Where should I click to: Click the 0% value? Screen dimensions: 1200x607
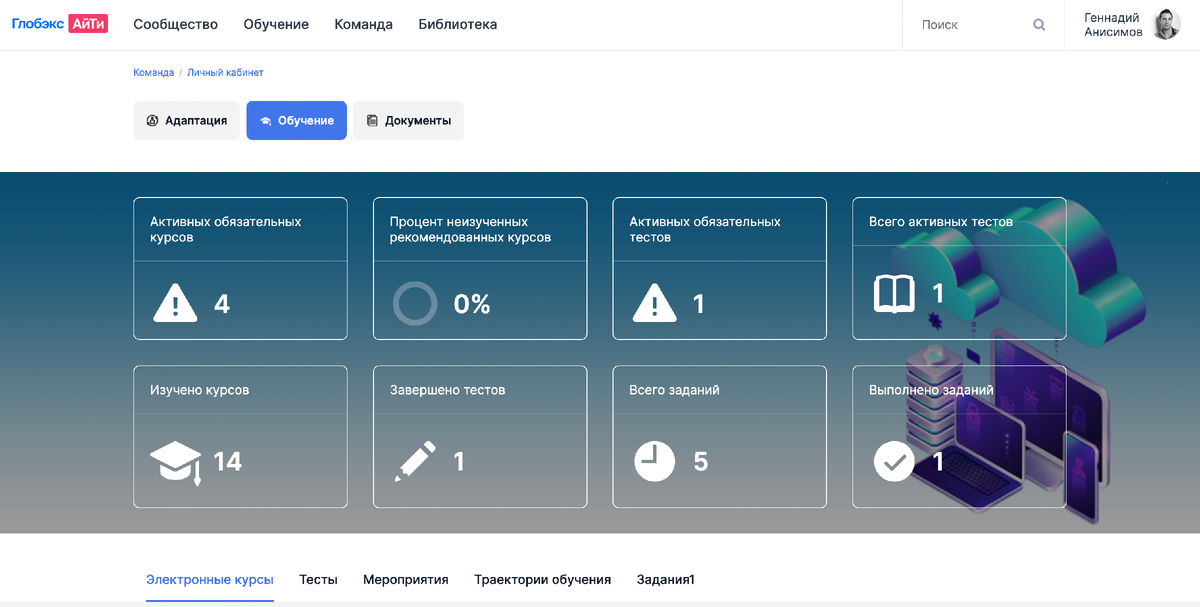point(472,303)
